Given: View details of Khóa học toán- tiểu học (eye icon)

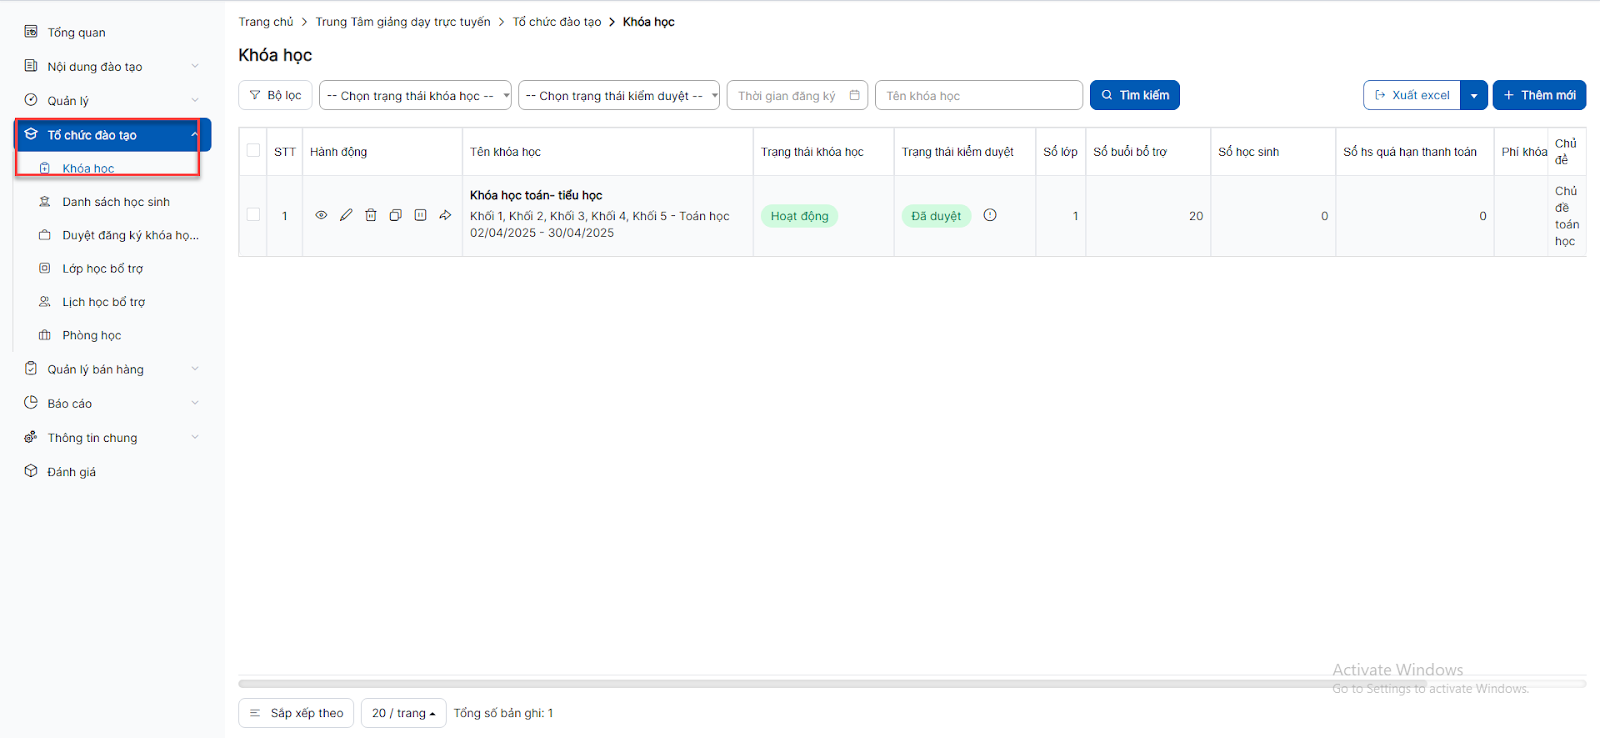Looking at the screenshot, I should [321, 215].
